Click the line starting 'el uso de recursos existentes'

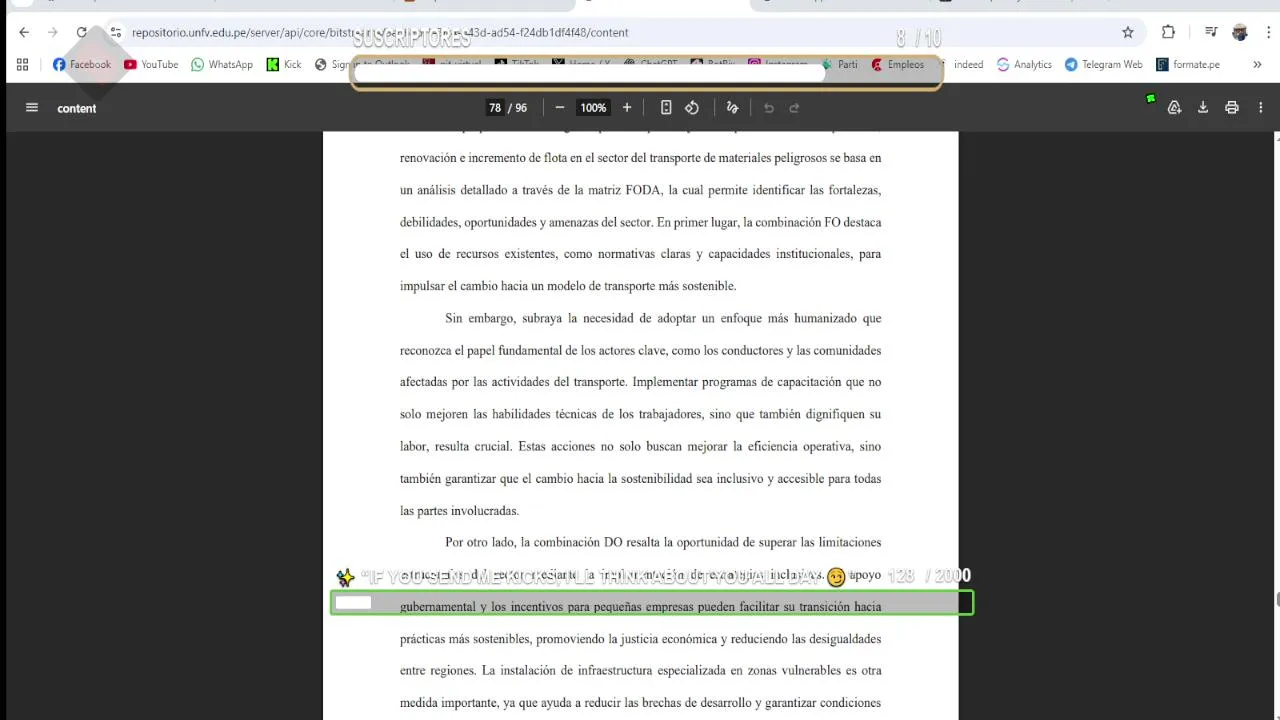point(640,254)
